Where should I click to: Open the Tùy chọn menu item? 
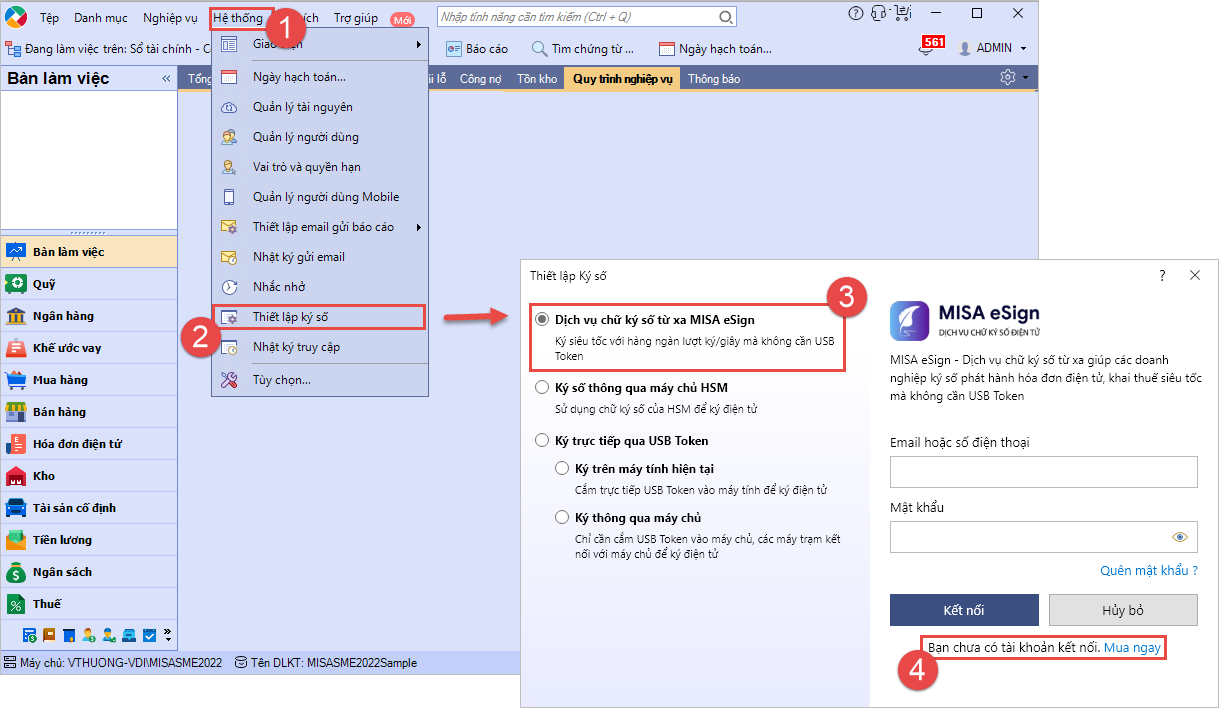[279, 381]
